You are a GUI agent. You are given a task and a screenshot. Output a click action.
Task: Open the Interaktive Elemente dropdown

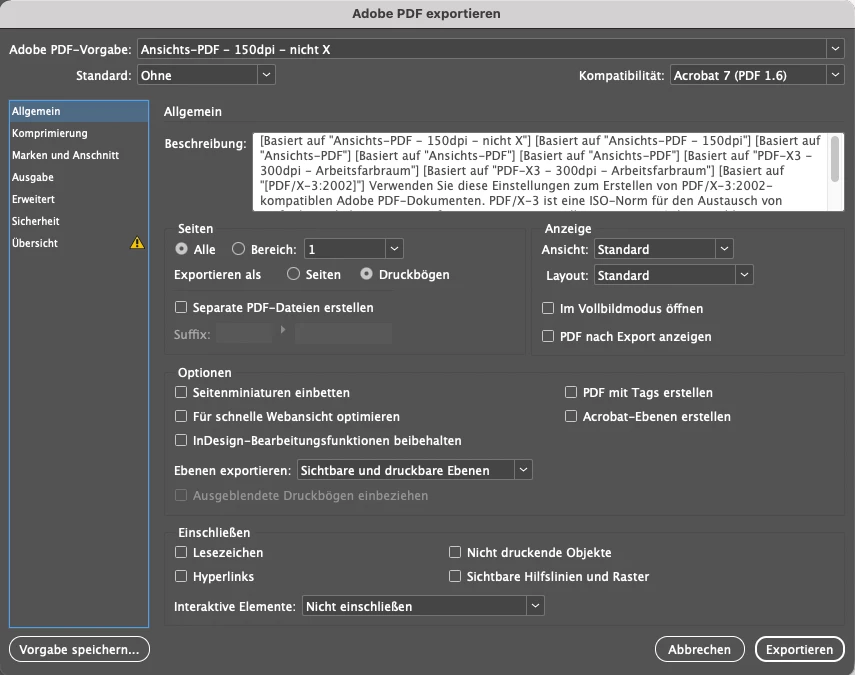point(423,605)
